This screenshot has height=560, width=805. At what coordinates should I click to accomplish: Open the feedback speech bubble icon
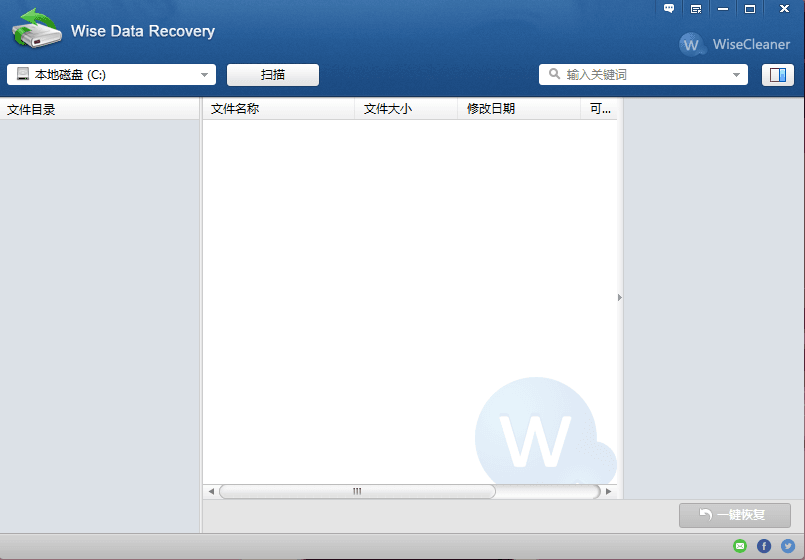669,9
